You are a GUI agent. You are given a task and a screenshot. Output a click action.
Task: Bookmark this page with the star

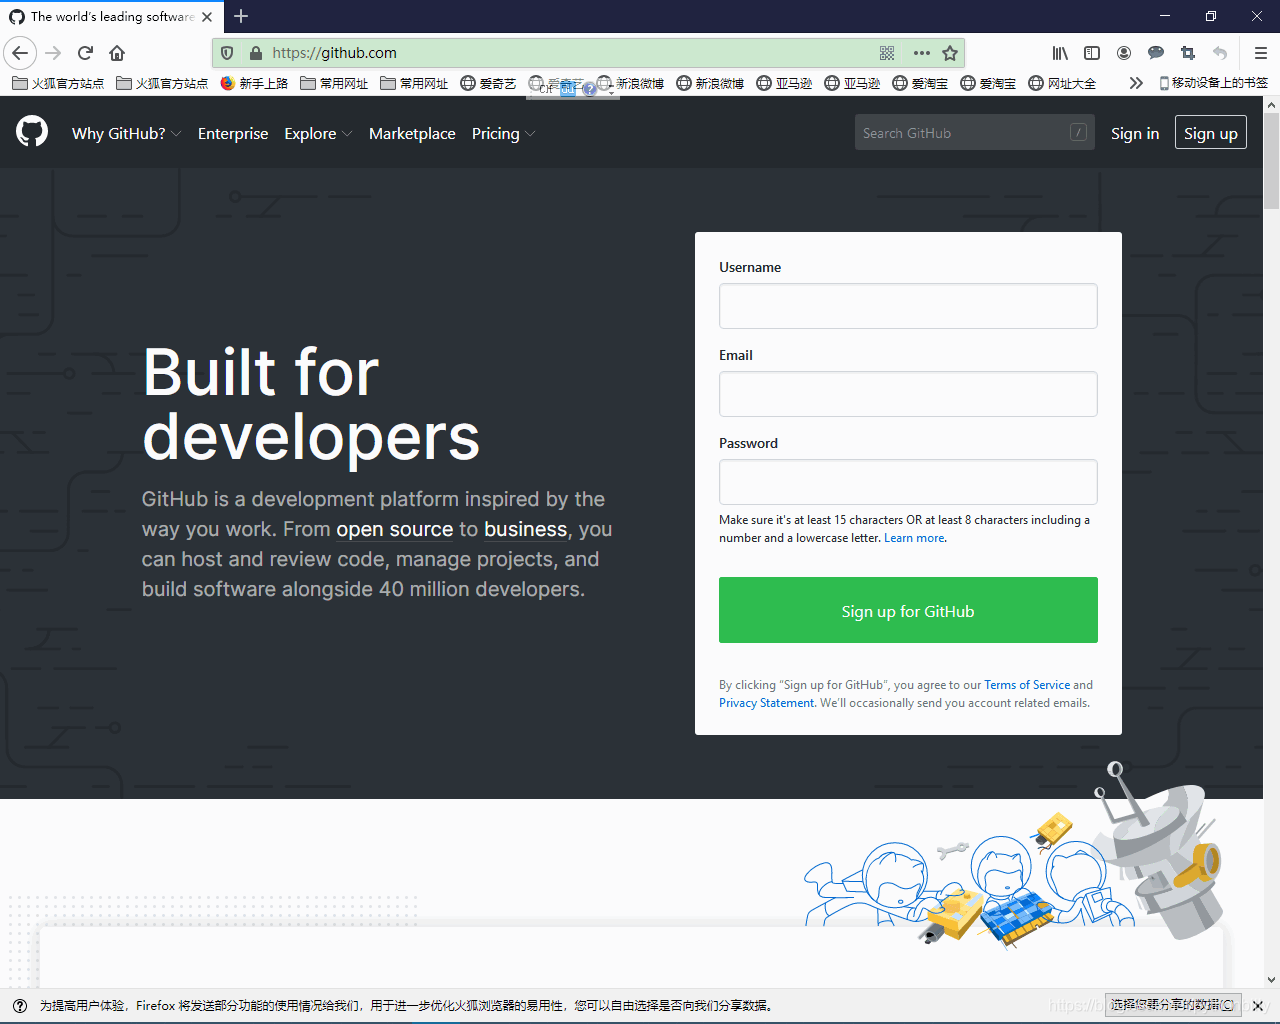click(950, 53)
